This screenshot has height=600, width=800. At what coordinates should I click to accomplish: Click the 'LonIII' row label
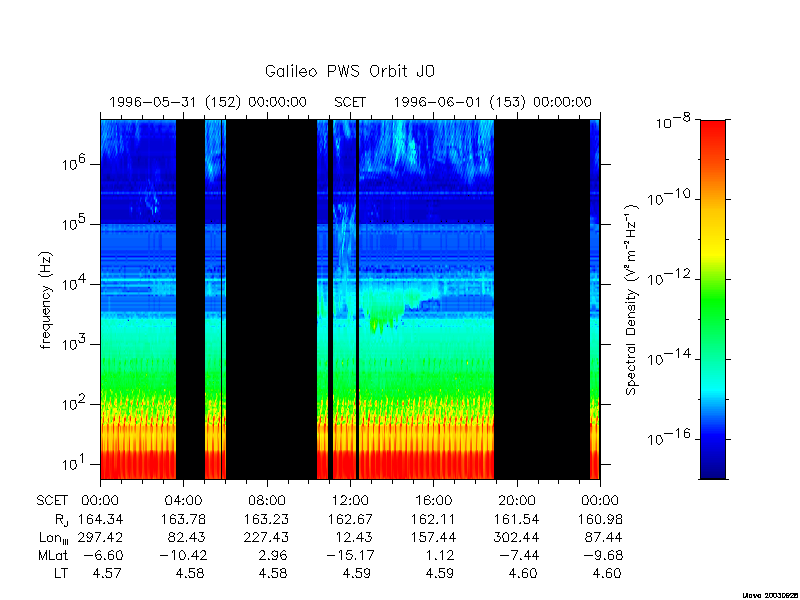[54, 538]
